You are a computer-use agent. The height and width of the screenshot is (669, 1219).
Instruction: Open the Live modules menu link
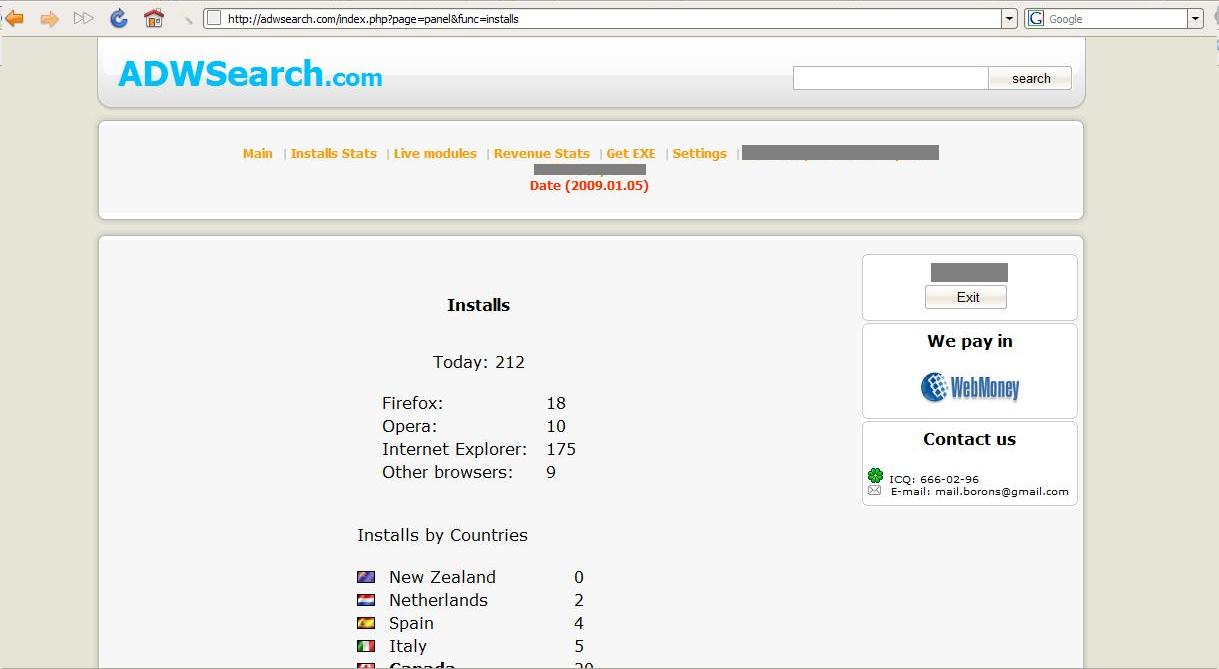[x=435, y=153]
